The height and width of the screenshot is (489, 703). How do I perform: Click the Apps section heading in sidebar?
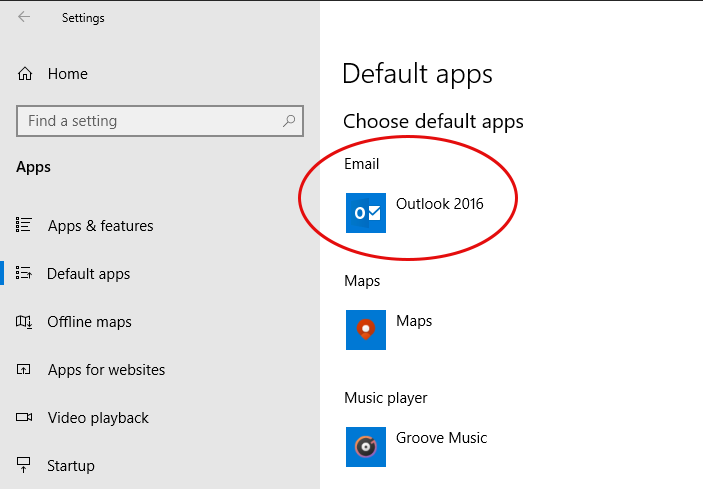click(x=33, y=167)
